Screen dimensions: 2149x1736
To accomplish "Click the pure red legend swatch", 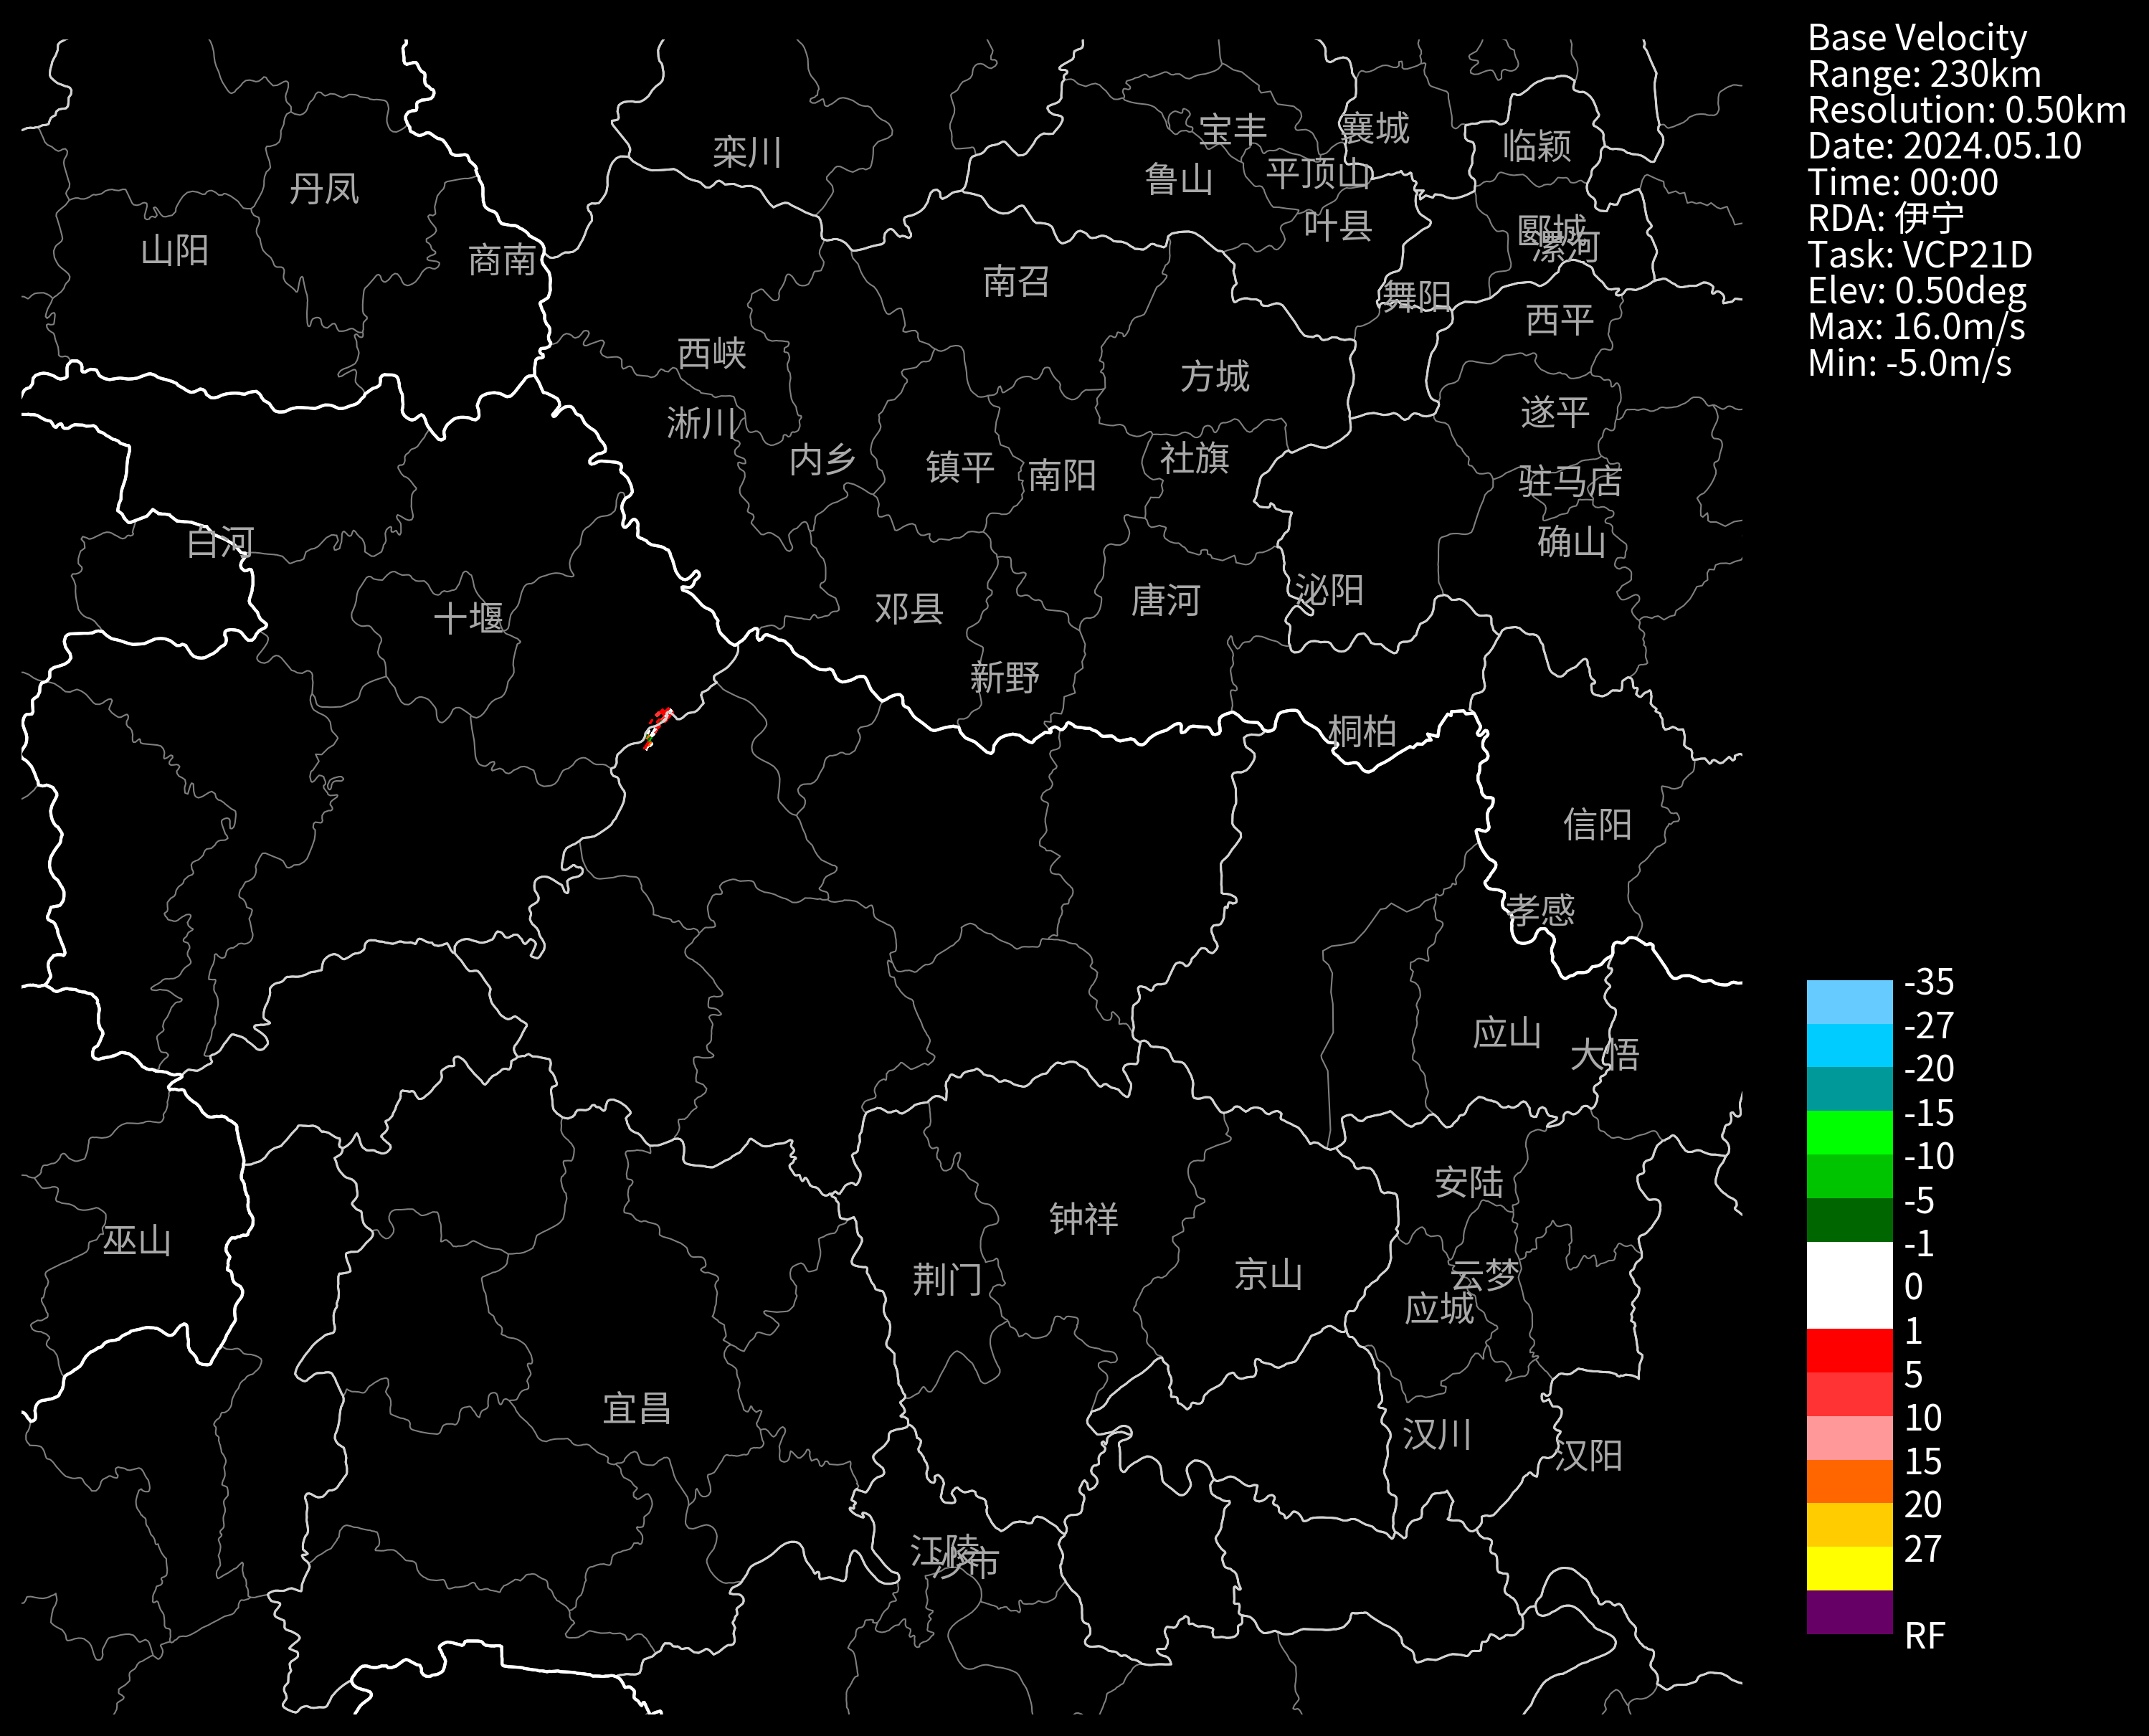I will (1849, 1350).
